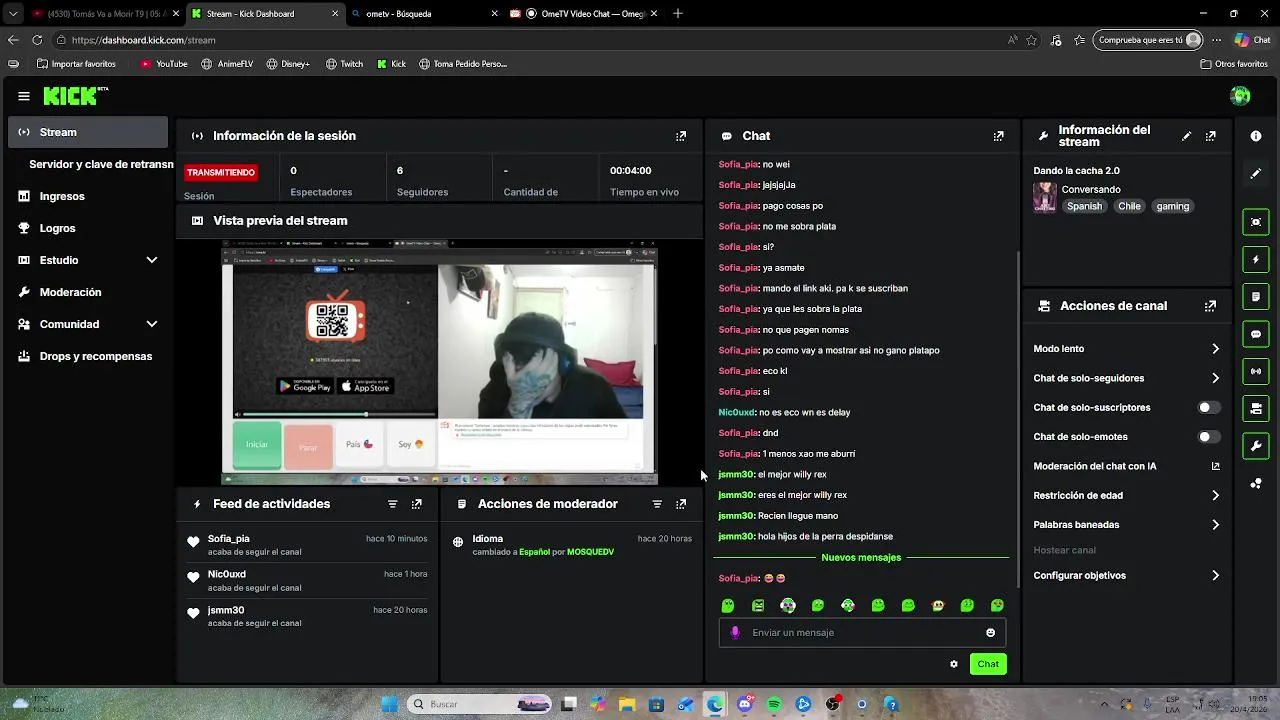Screen dimensions: 1280x720
Task: Open Windows Start button on taskbar
Action: (x=389, y=704)
